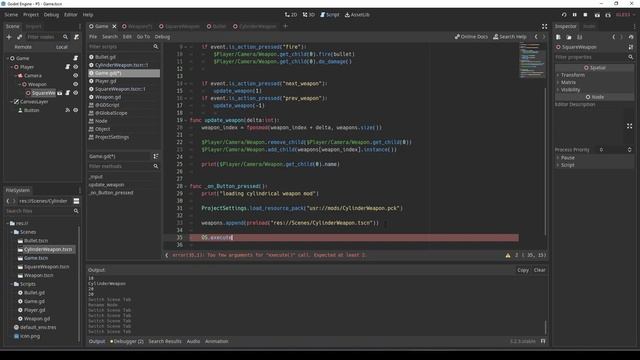Toggle SquareWeapon node visibility

coord(76,93)
